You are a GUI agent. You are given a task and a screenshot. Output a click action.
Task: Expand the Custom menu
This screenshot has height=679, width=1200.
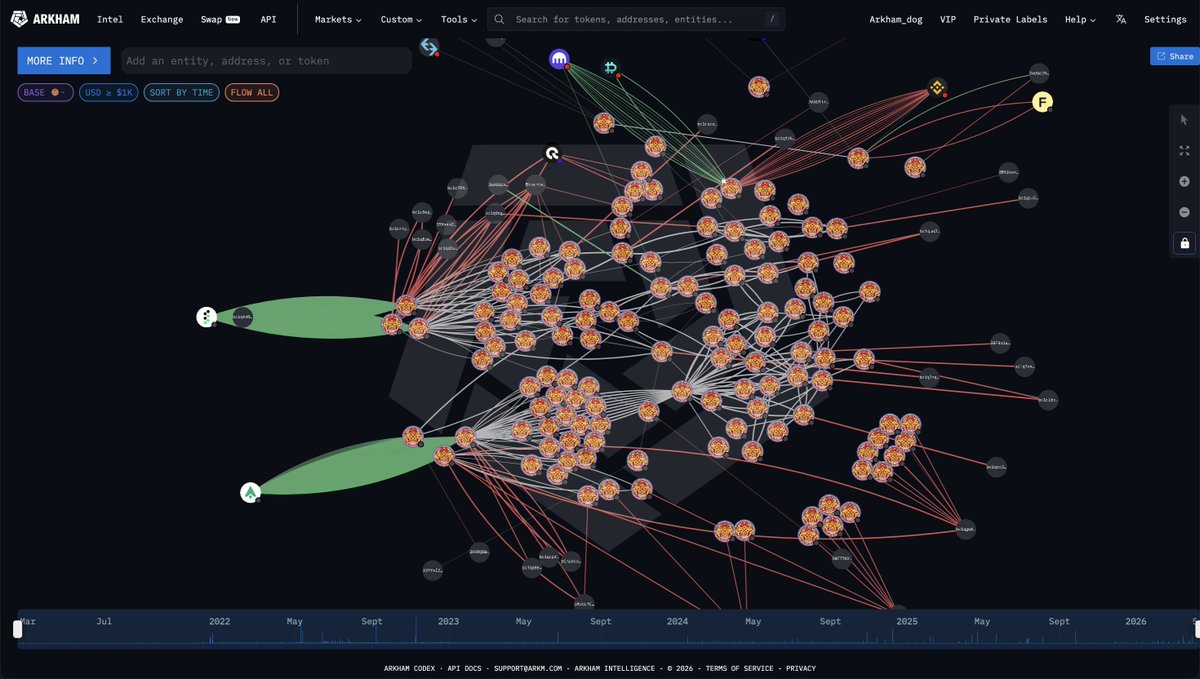[x=401, y=19]
